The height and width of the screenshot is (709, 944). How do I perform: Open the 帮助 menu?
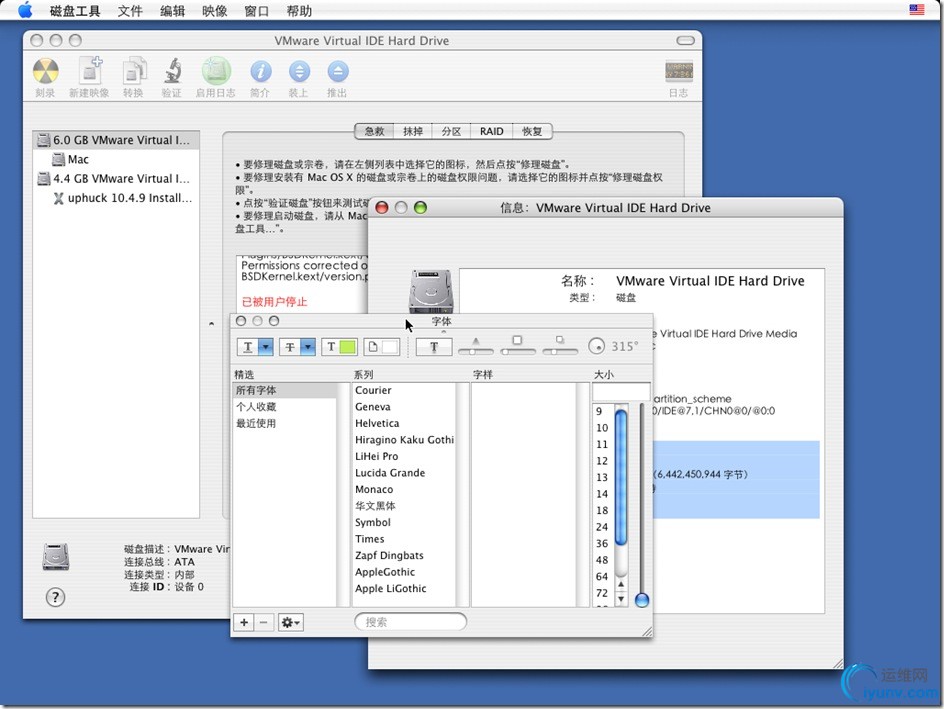299,11
